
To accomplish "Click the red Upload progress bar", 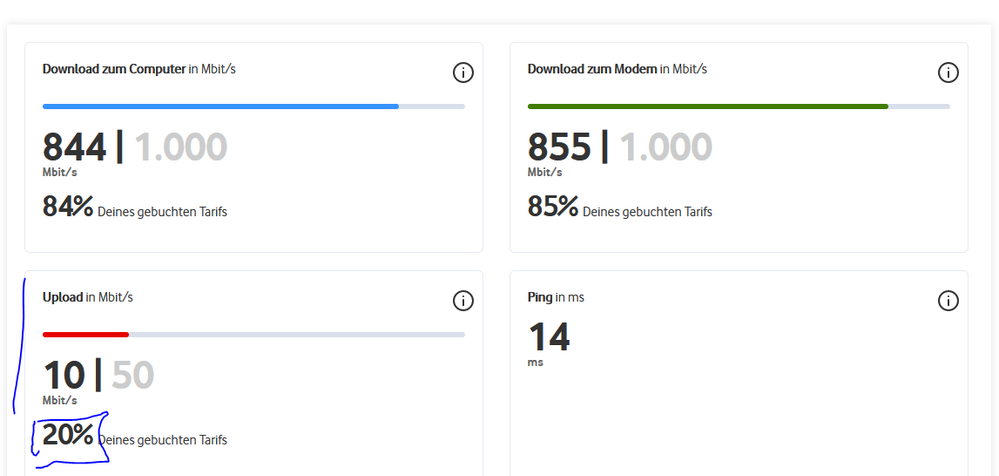I will (86, 334).
